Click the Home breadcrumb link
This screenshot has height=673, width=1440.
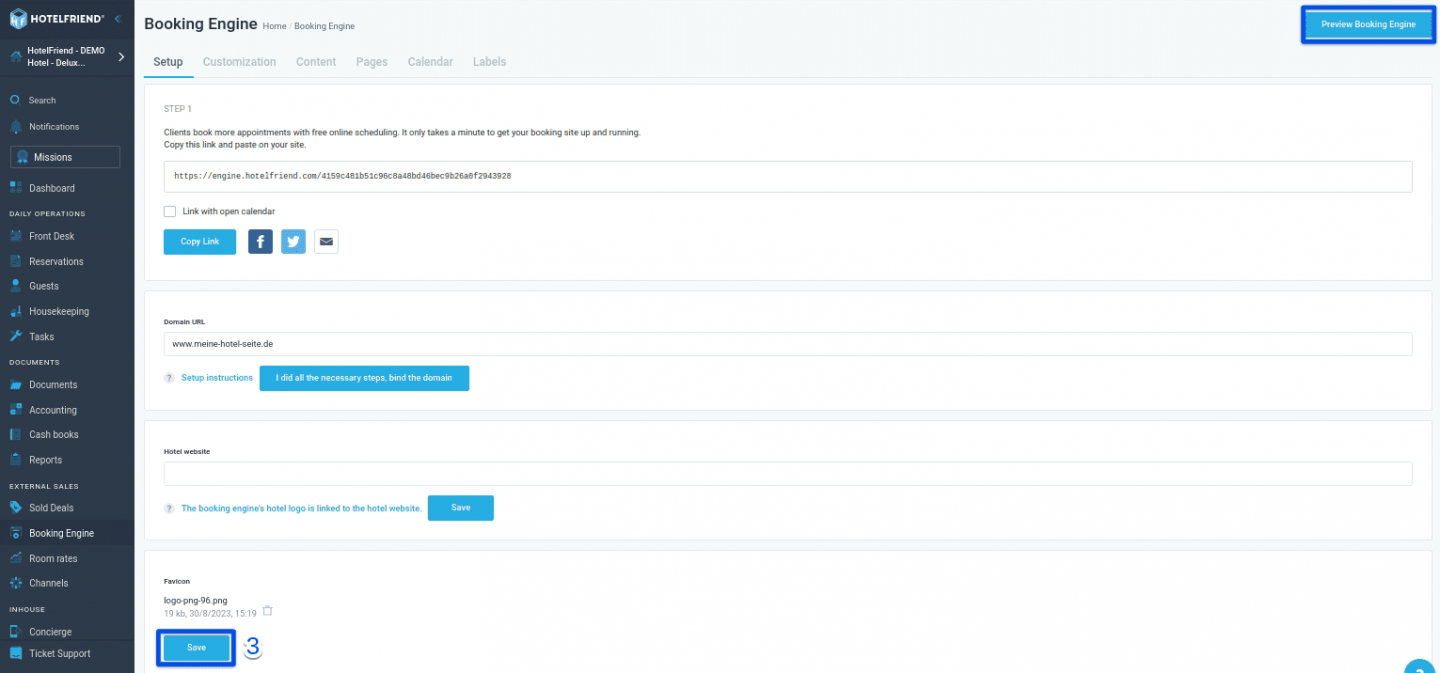pyautogui.click(x=274, y=26)
